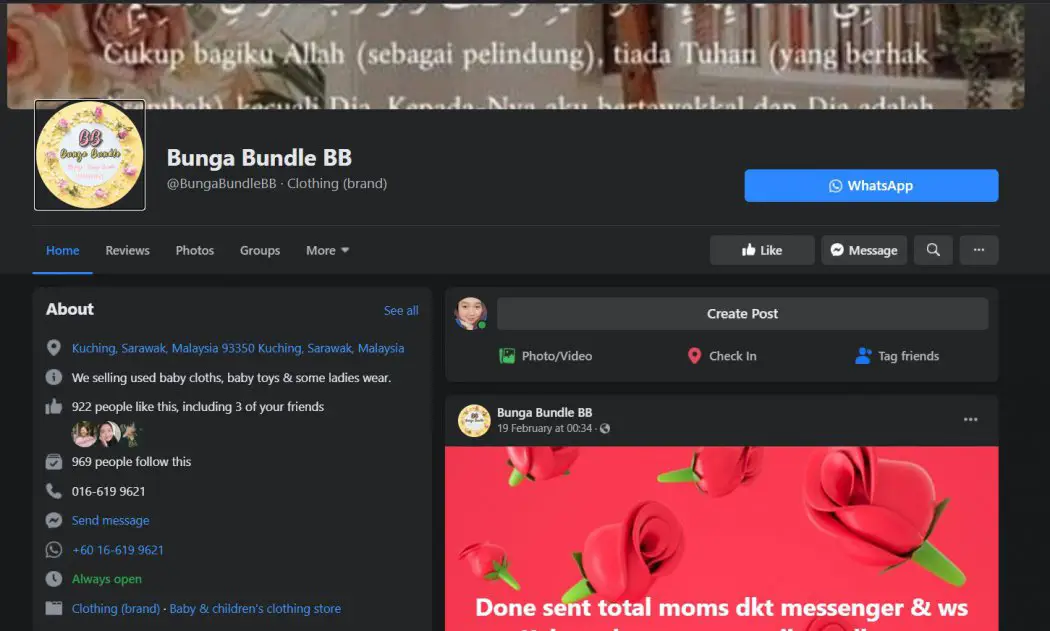The height and width of the screenshot is (631, 1050).
Task: Click the category icon beside Clothing (brand)
Action: [x=54, y=608]
